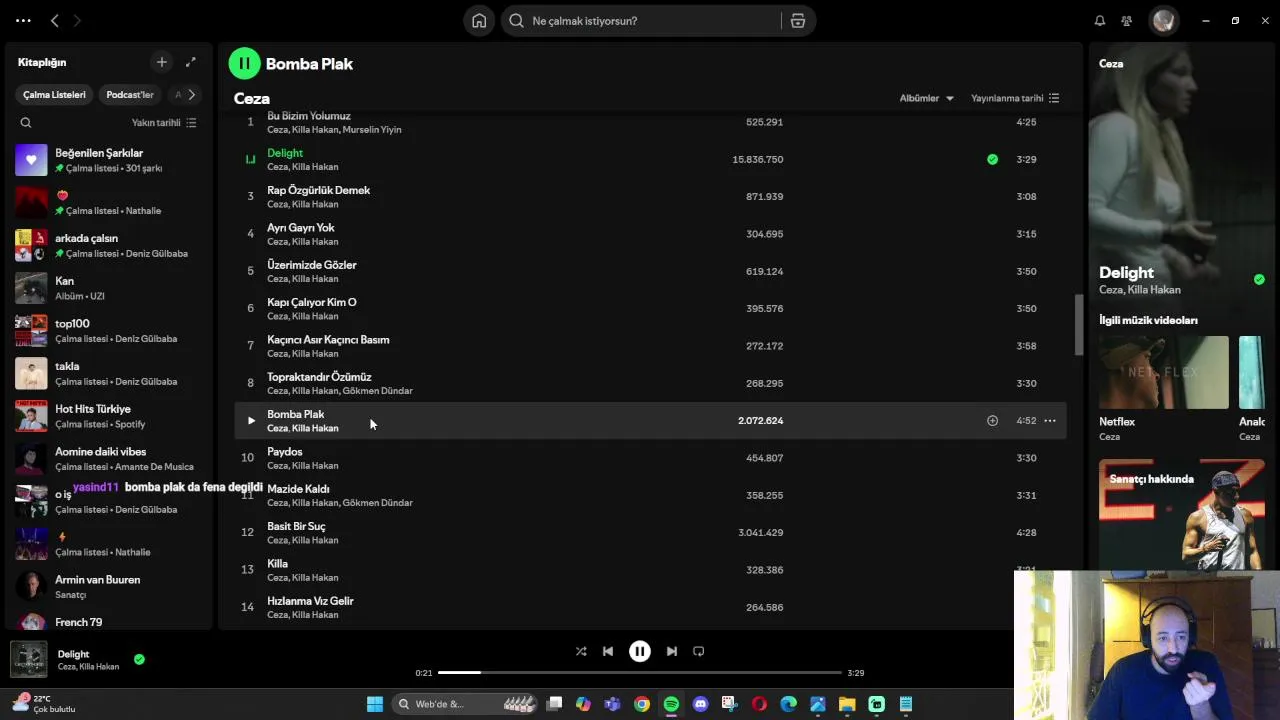1280x720 pixels.
Task: Add Bomba Plak to Liked Songs
Action: coord(992,421)
